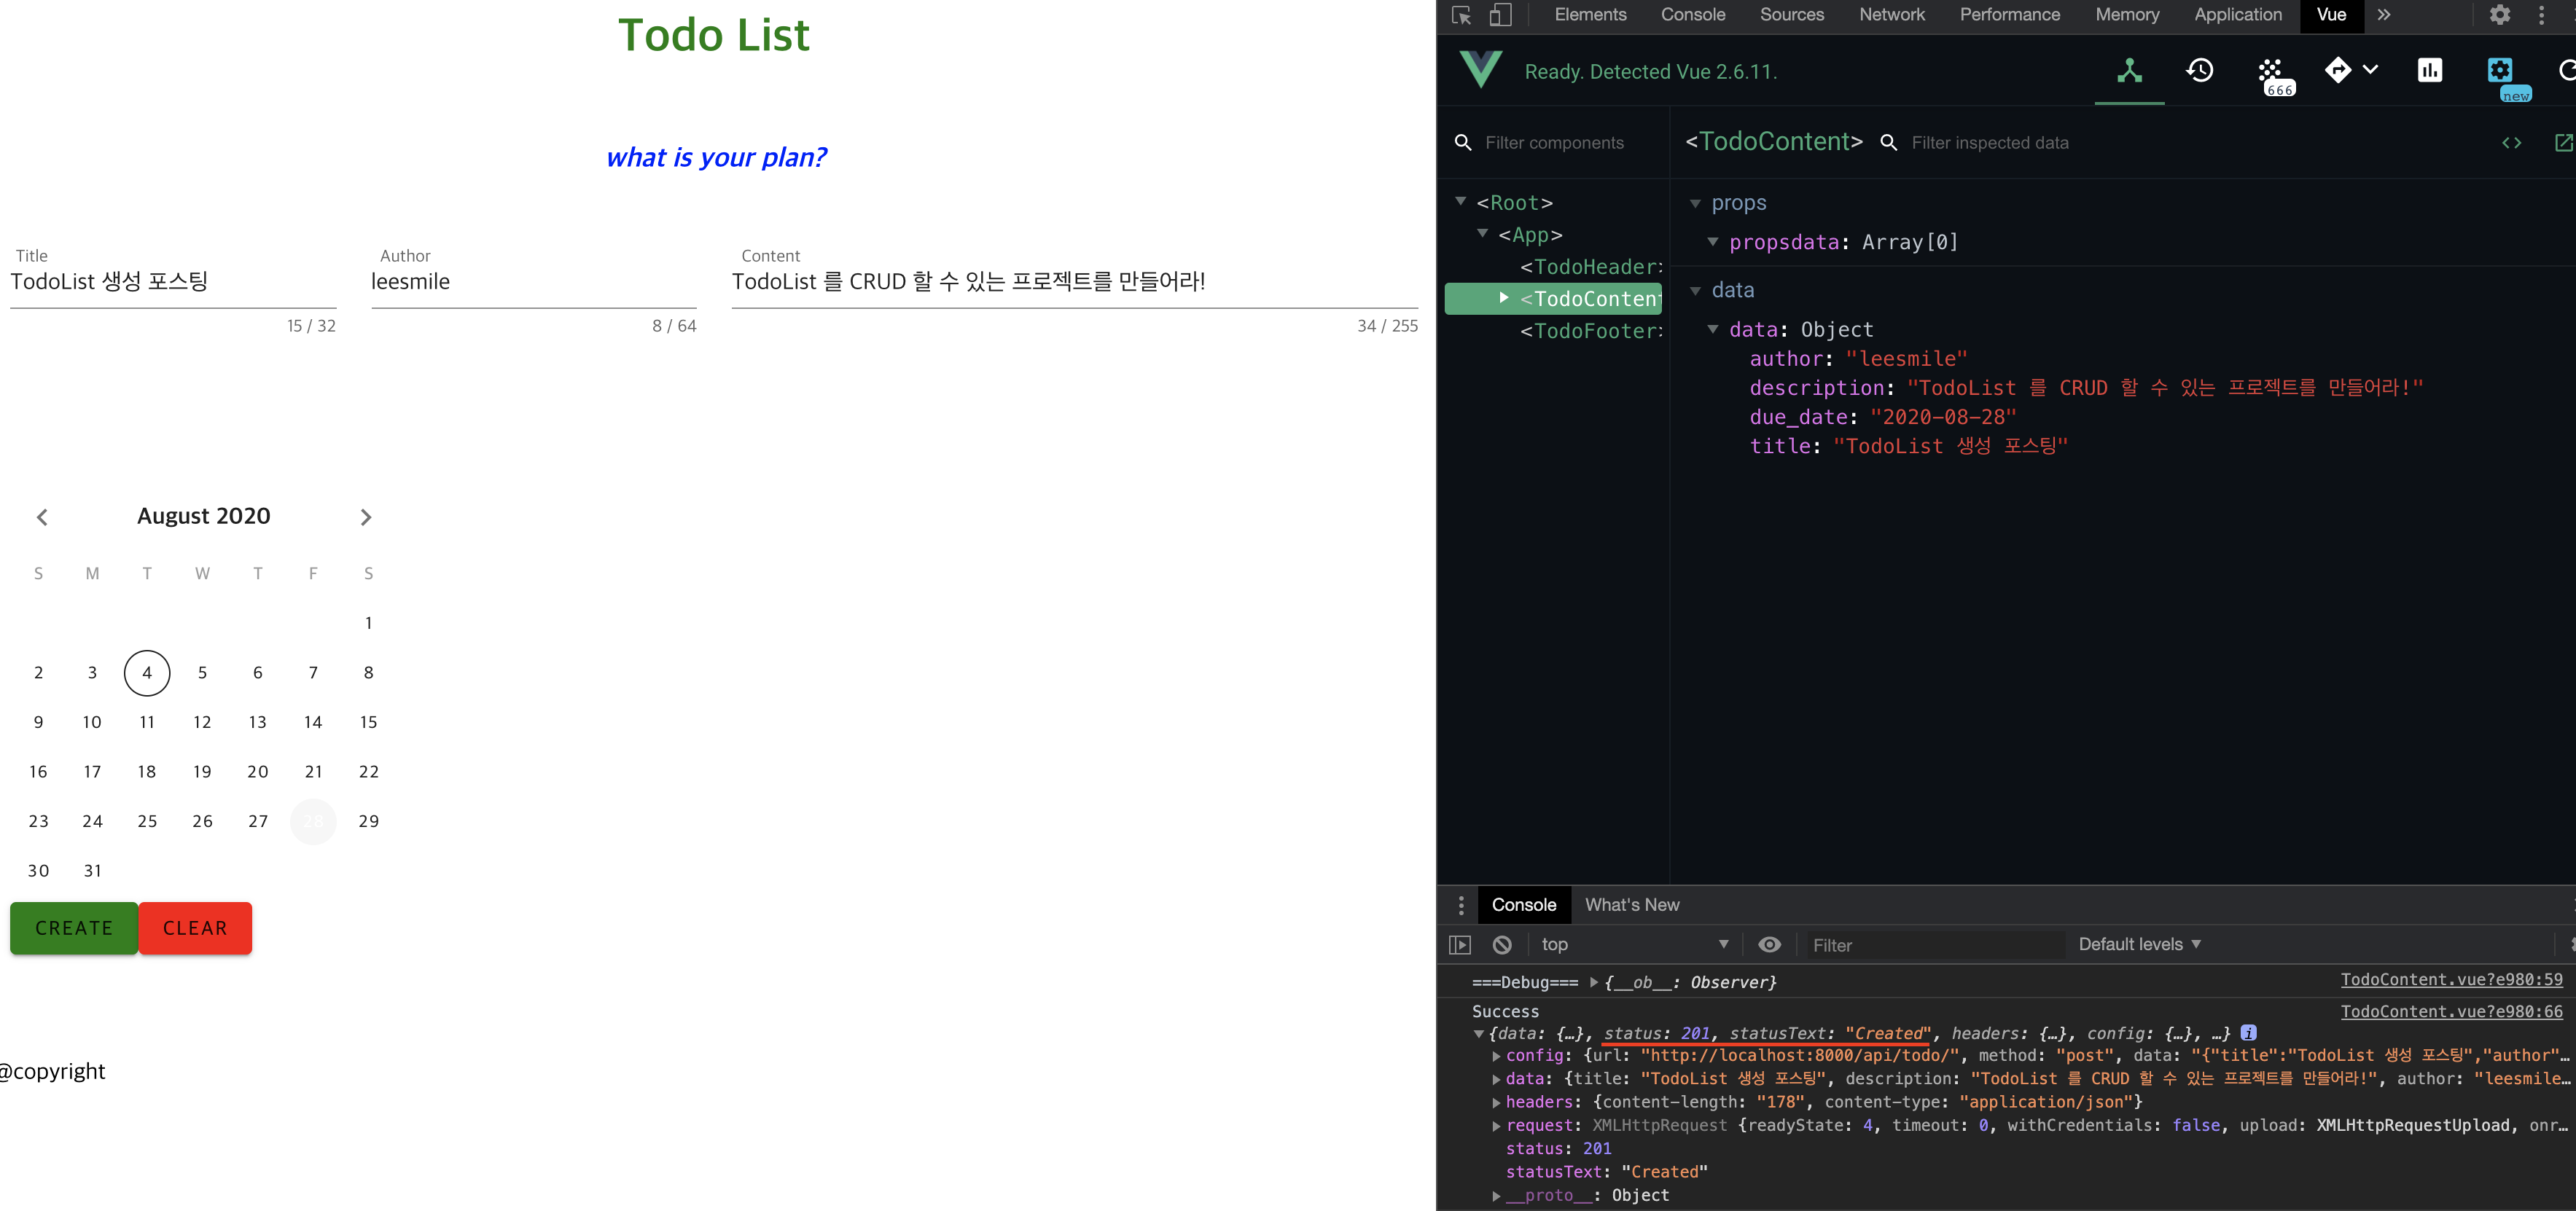Open Vue performance chart icon
The image size is (2576, 1211).
pyautogui.click(x=2429, y=70)
